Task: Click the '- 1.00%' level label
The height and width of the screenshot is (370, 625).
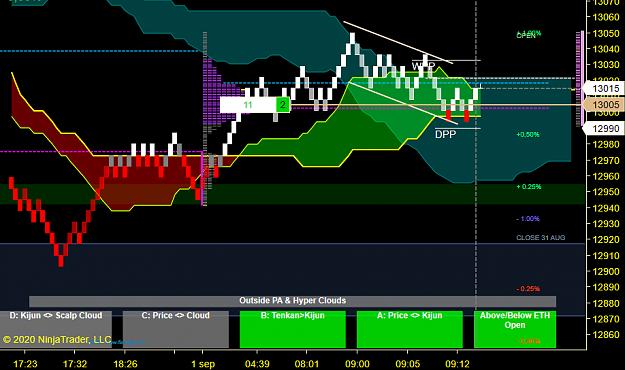Action: coord(528,219)
